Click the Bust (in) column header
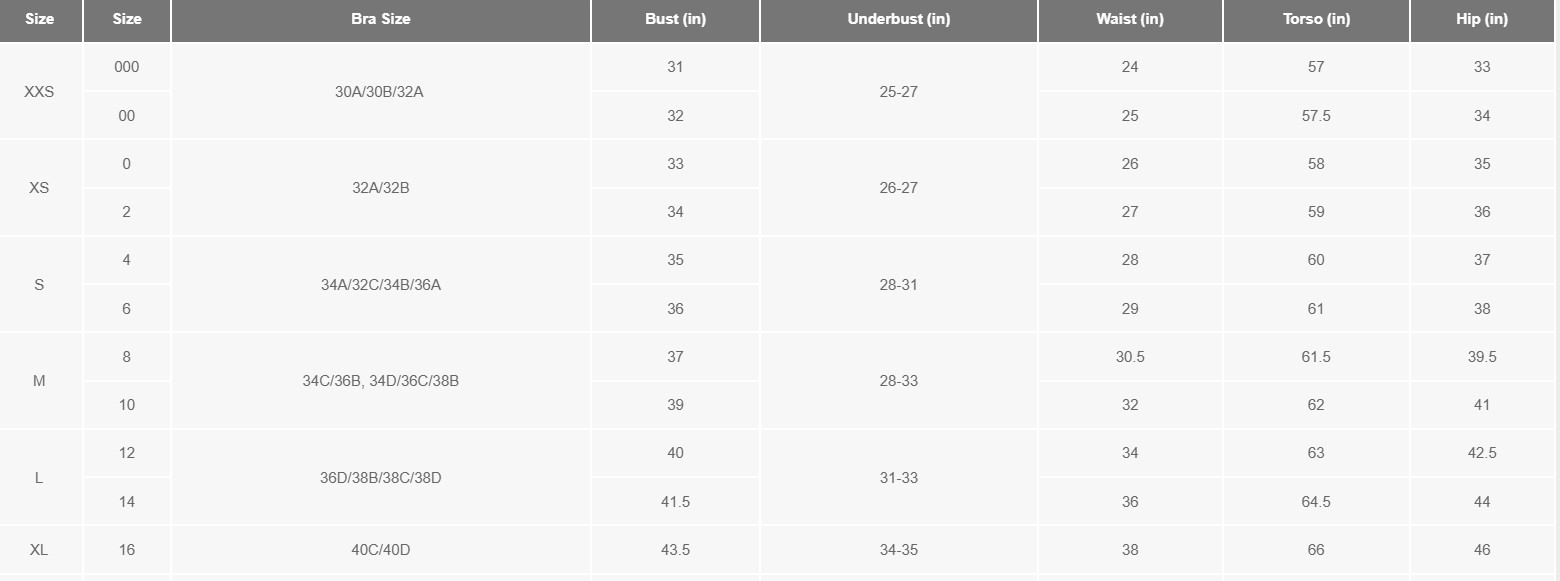1560x581 pixels. coord(675,20)
